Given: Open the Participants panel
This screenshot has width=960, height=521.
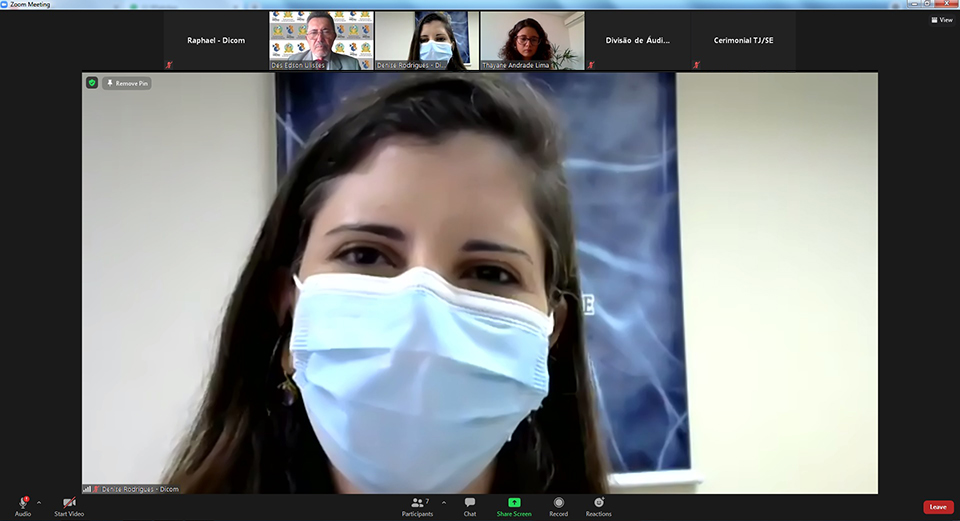Looking at the screenshot, I should coord(417,502).
